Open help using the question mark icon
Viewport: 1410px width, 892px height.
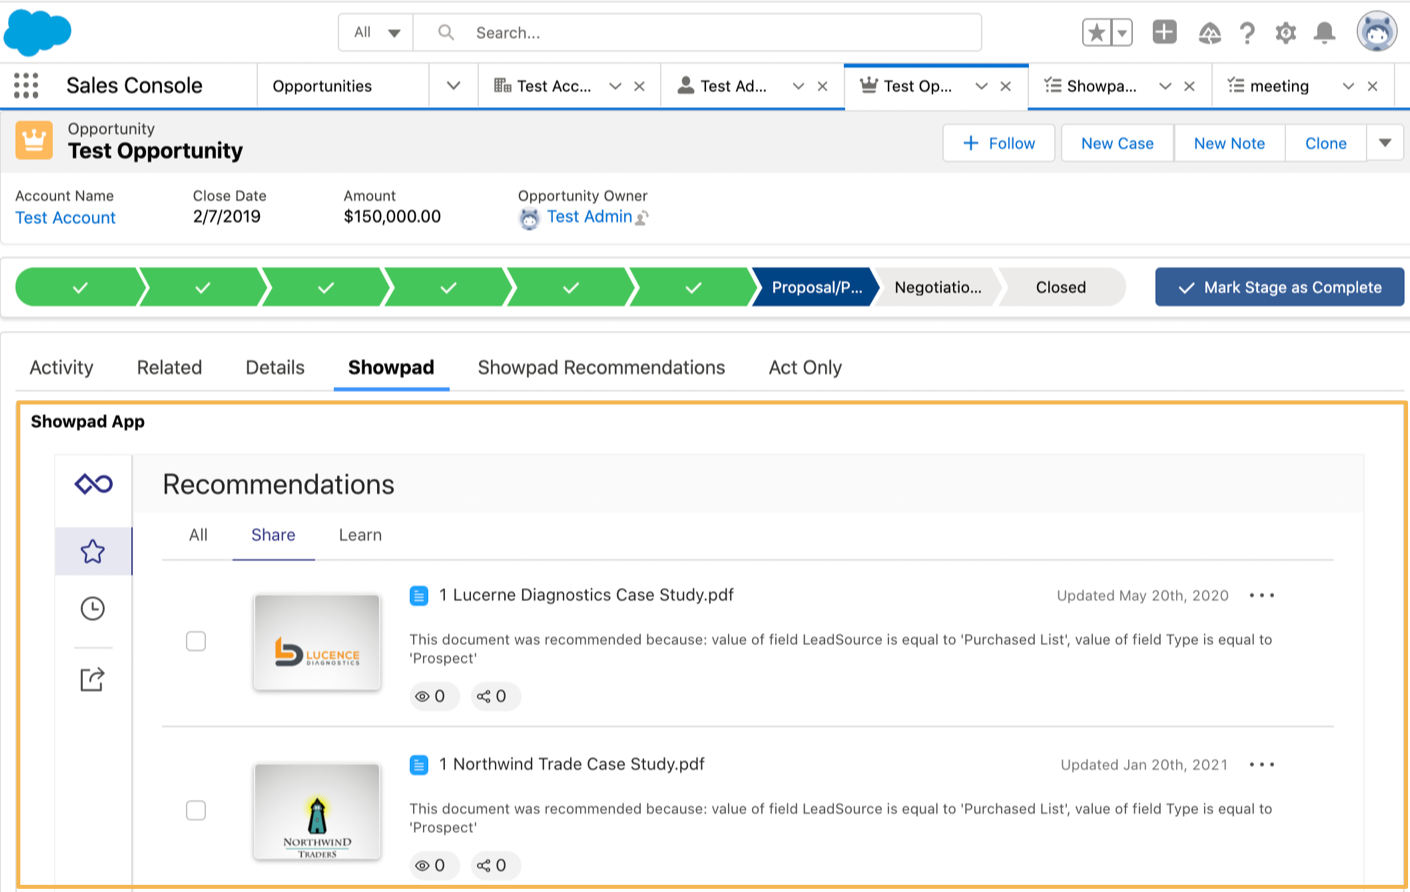coord(1247,32)
